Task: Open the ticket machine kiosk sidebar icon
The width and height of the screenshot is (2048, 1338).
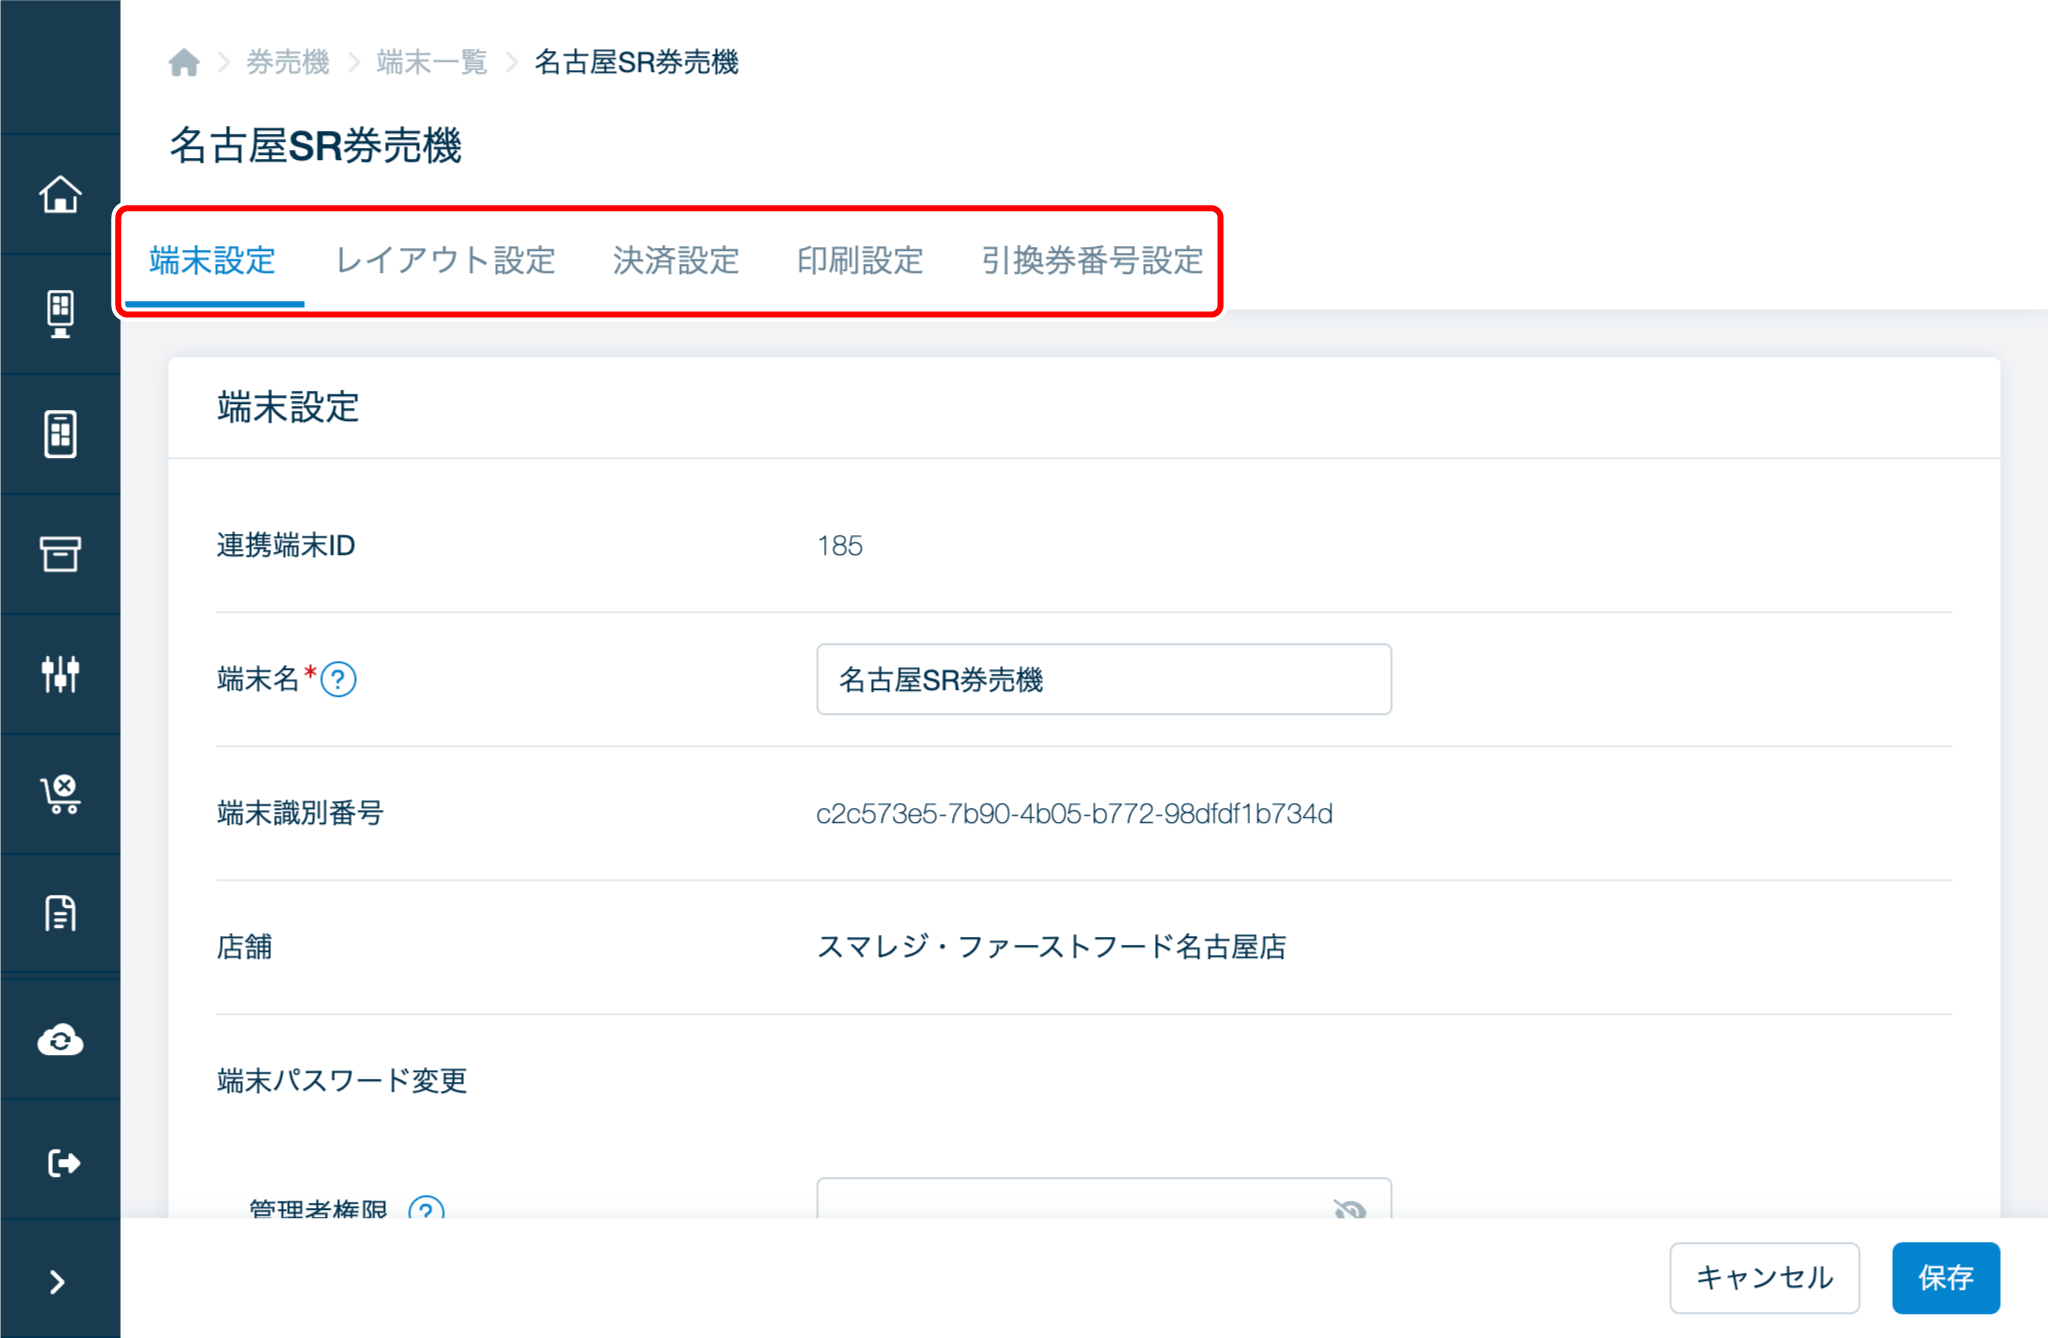Action: 60,314
